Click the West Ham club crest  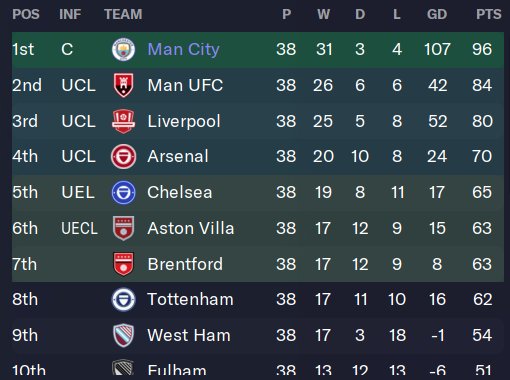tap(123, 335)
